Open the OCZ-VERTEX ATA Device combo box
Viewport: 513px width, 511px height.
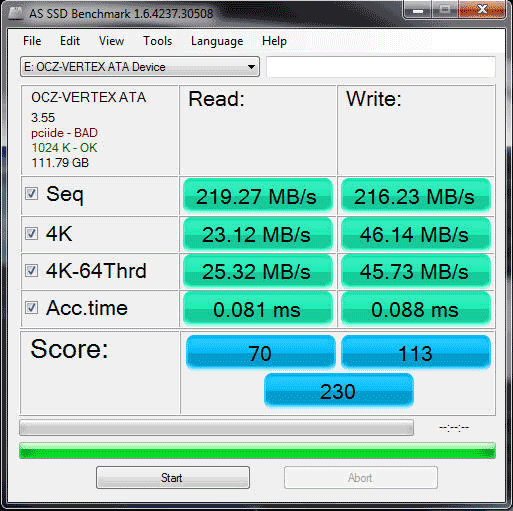click(x=140, y=67)
